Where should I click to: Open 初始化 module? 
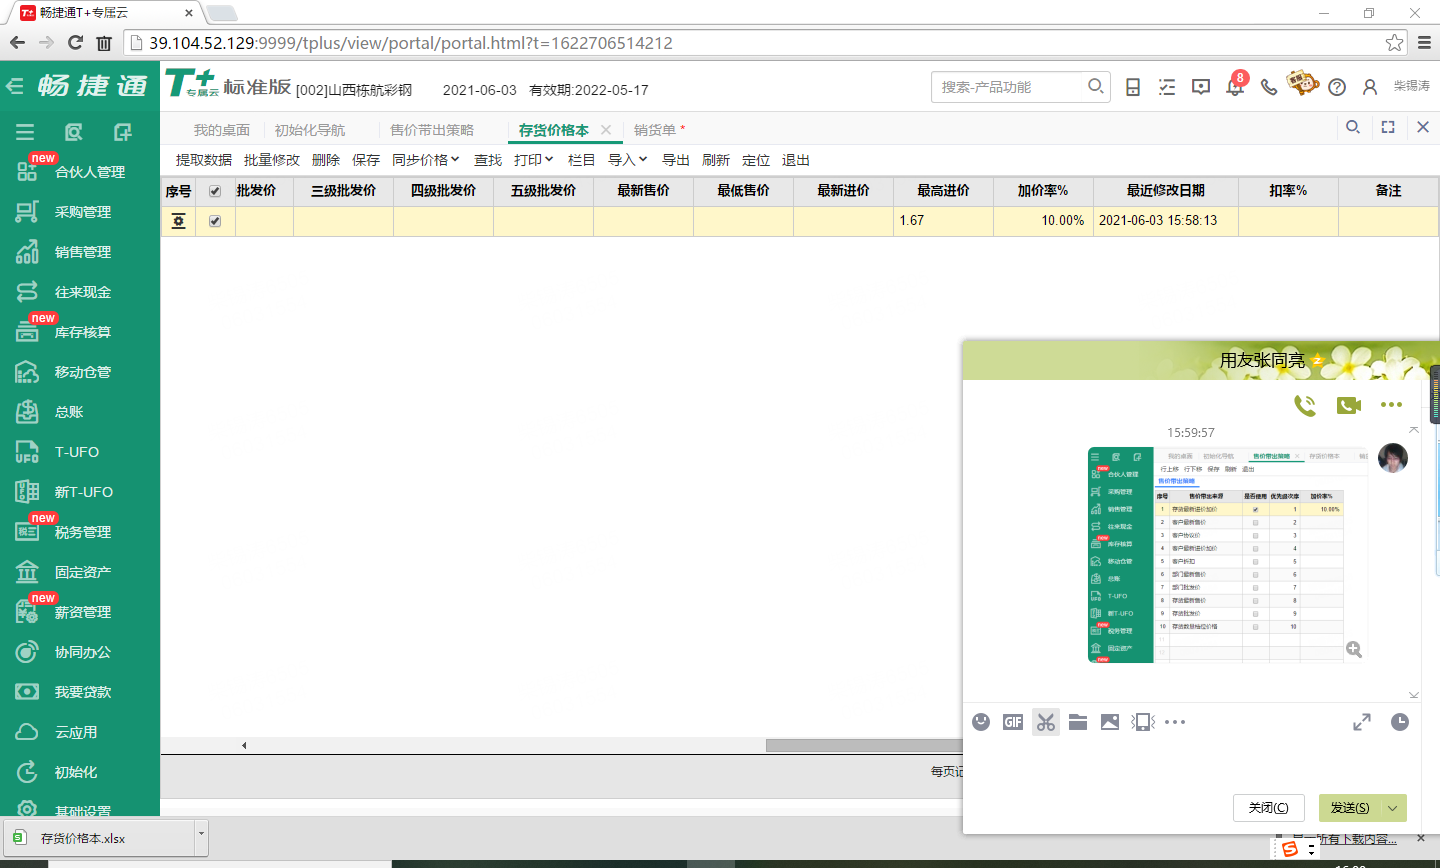(x=75, y=772)
